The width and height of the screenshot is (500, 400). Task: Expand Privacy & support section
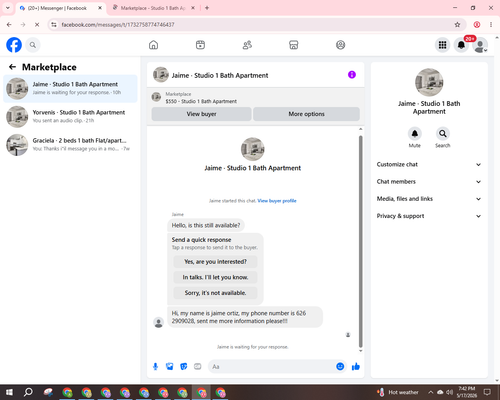click(x=429, y=216)
